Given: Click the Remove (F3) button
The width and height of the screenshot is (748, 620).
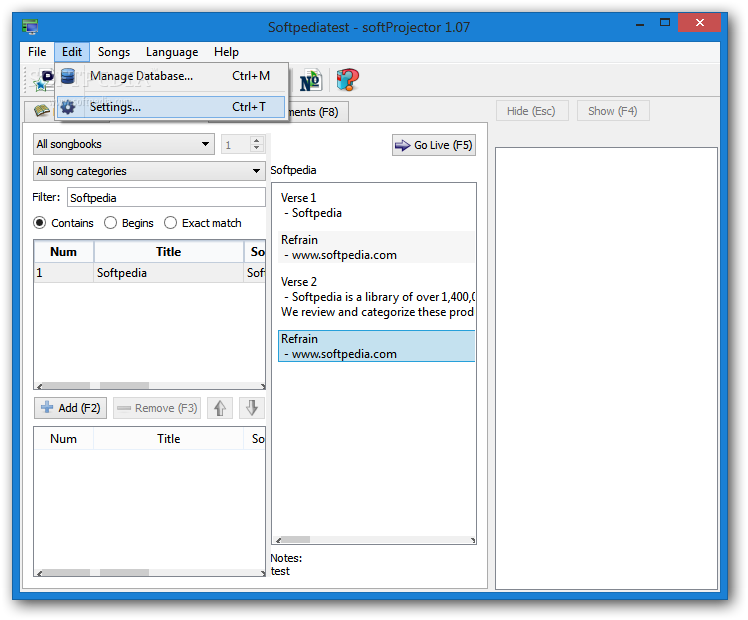Looking at the screenshot, I should click(x=157, y=408).
